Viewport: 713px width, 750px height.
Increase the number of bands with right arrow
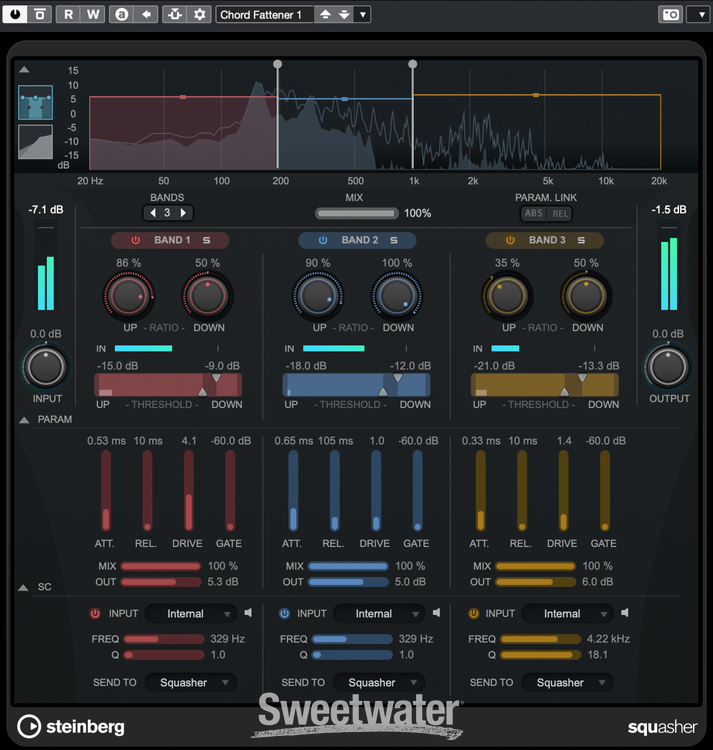184,213
